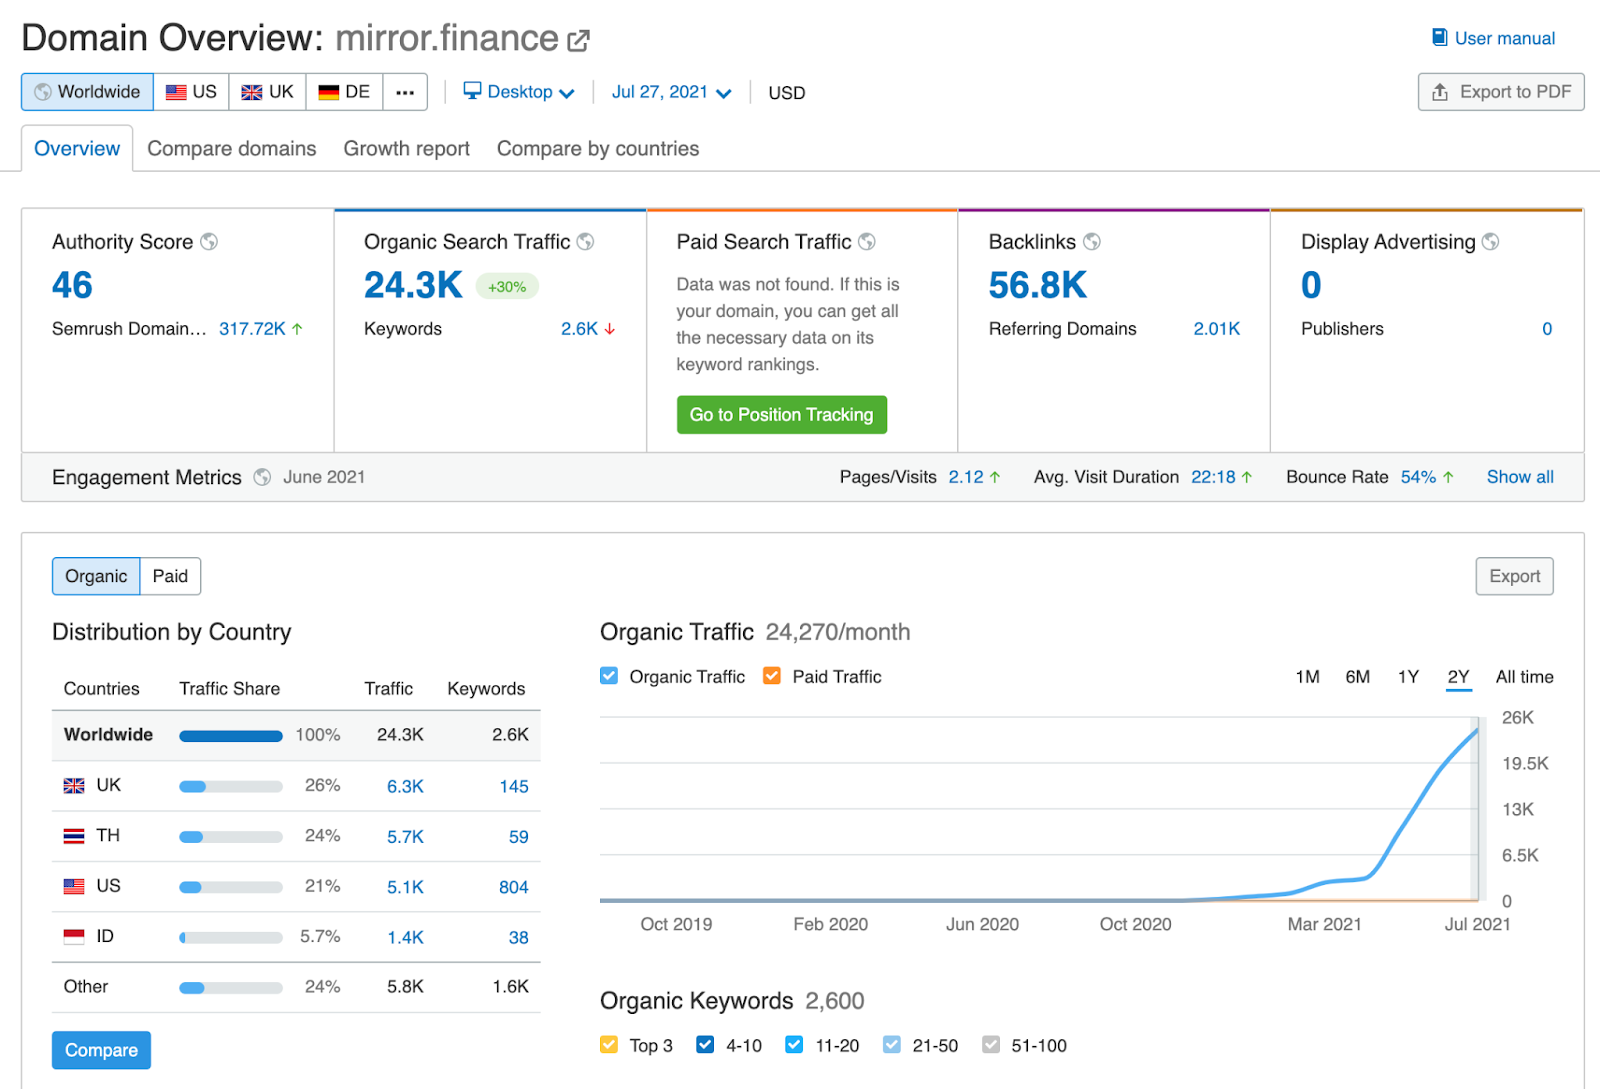Select the UK flag database button
This screenshot has width=1600, height=1089.
[x=267, y=92]
